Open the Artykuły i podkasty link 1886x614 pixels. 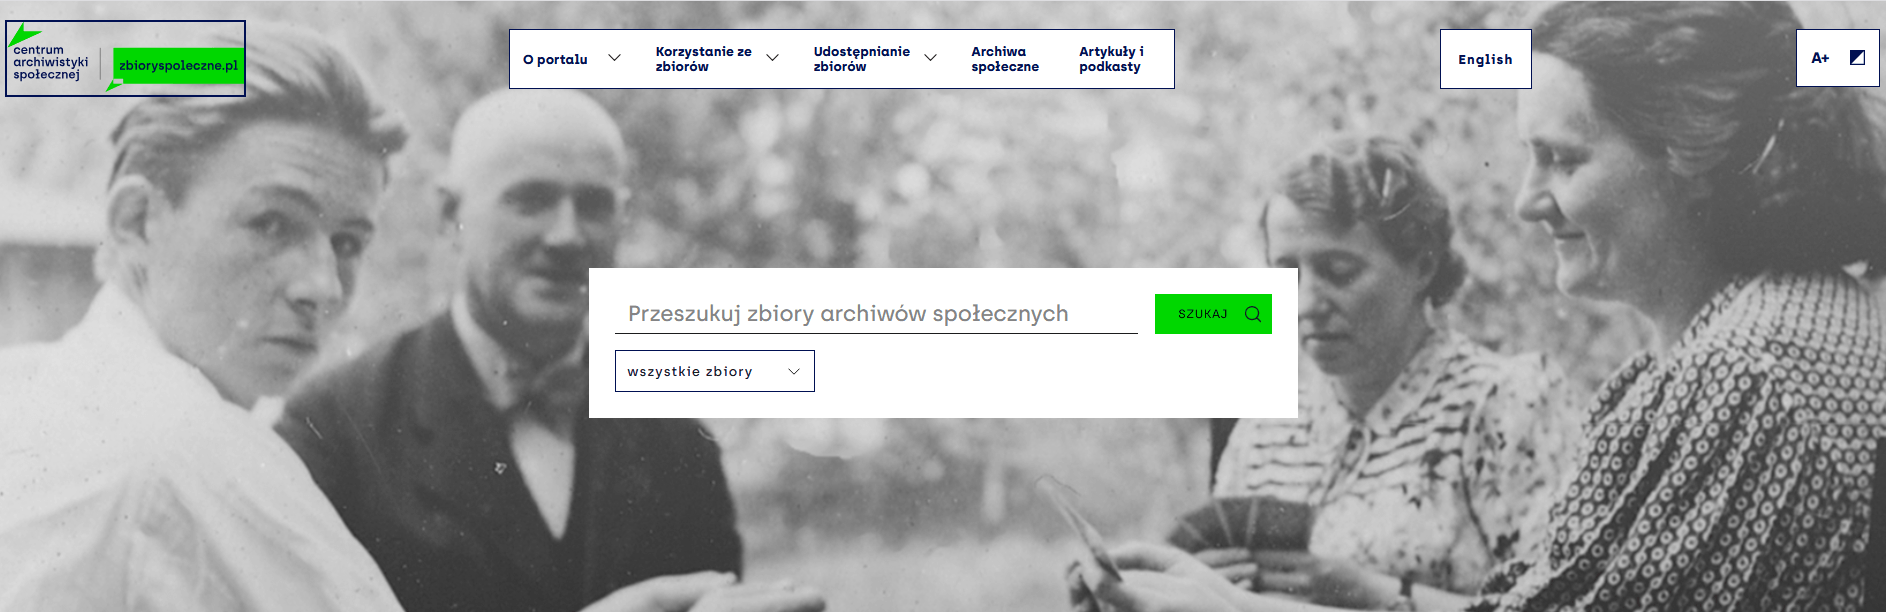(x=1111, y=59)
